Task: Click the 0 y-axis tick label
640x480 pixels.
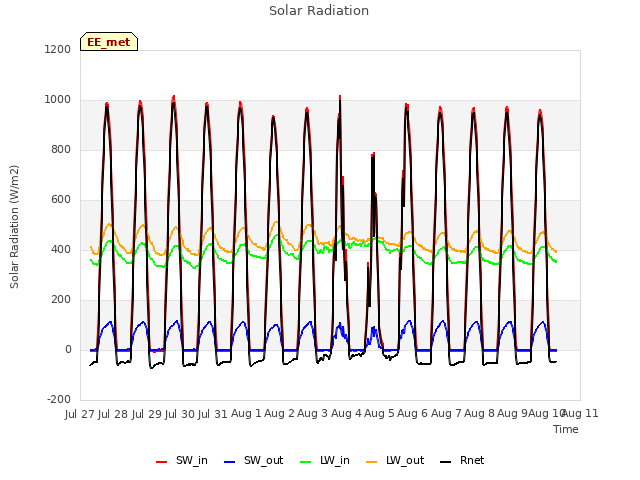Action: [68, 350]
